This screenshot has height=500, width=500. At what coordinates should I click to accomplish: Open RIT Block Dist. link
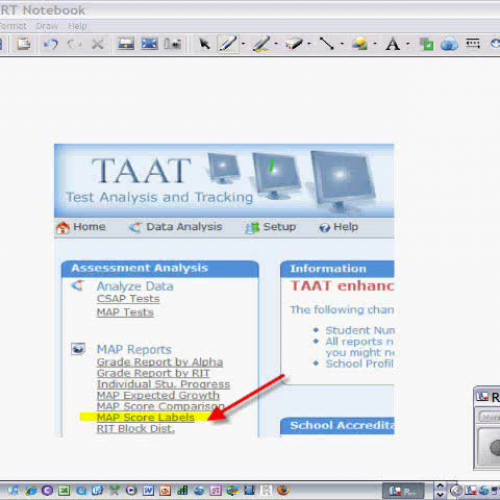click(135, 428)
